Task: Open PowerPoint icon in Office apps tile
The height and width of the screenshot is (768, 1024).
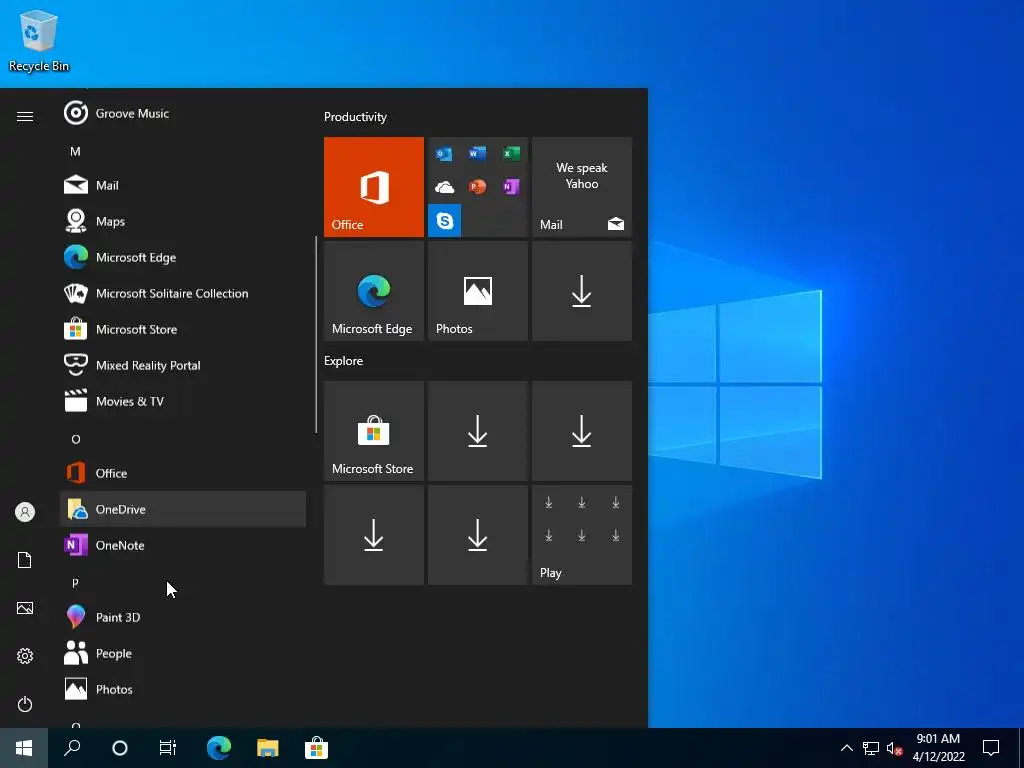Action: (477, 187)
